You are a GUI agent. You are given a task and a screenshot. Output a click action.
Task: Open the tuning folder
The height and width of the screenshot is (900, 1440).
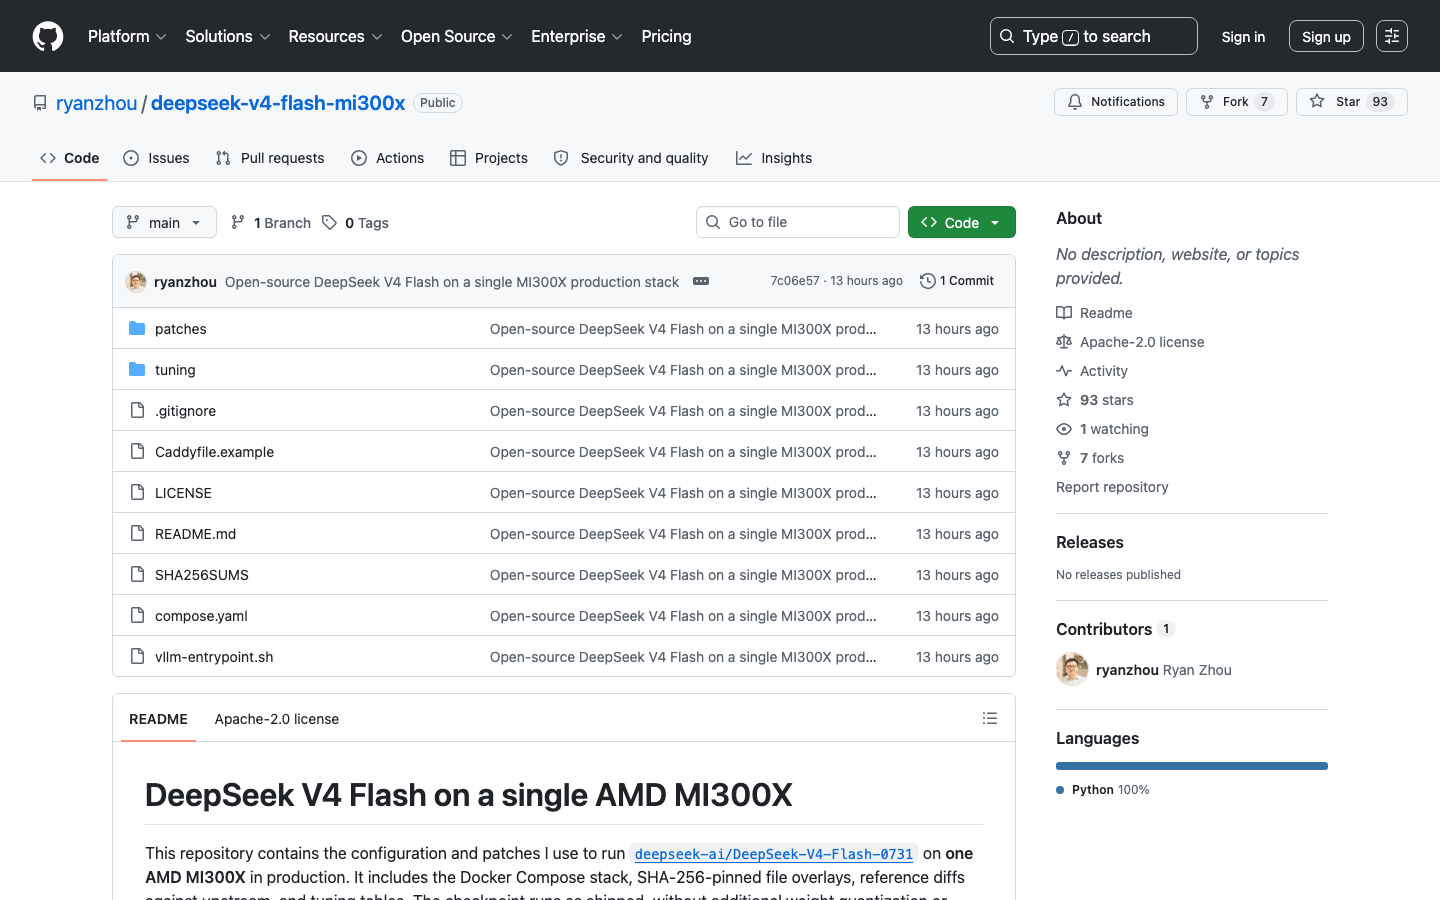tap(175, 370)
